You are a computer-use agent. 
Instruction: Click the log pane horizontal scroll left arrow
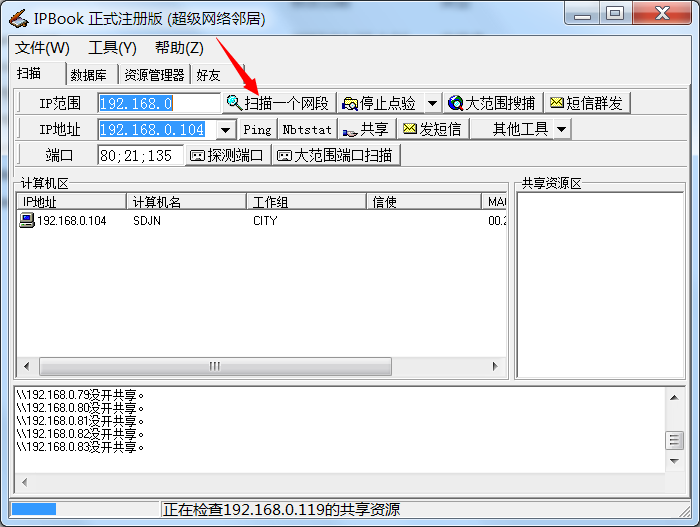click(24, 482)
